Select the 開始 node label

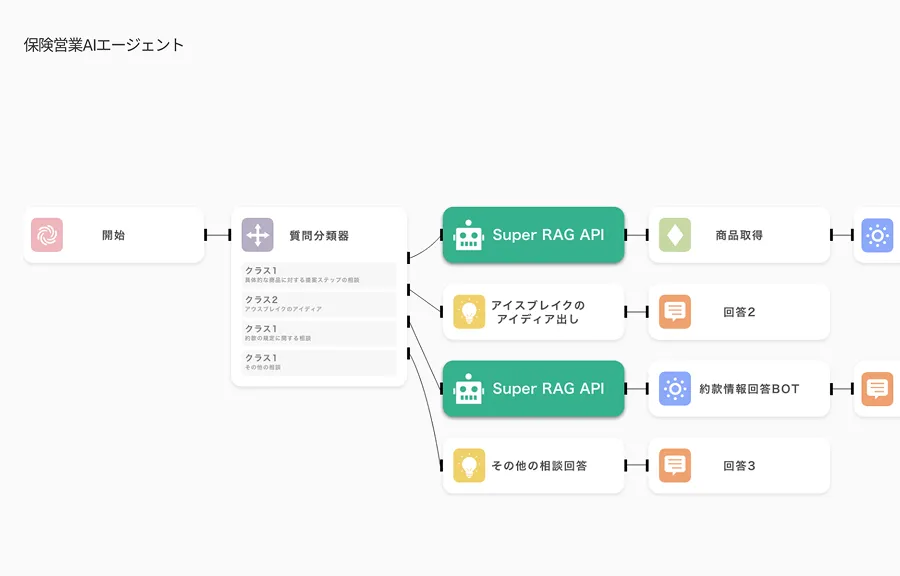114,235
